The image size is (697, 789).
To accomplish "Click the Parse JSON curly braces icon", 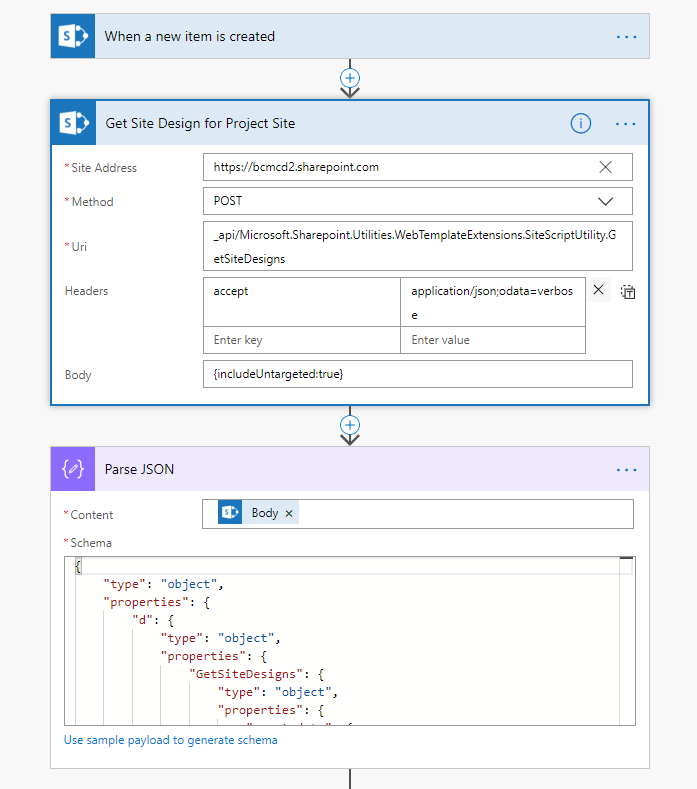I will [x=73, y=469].
